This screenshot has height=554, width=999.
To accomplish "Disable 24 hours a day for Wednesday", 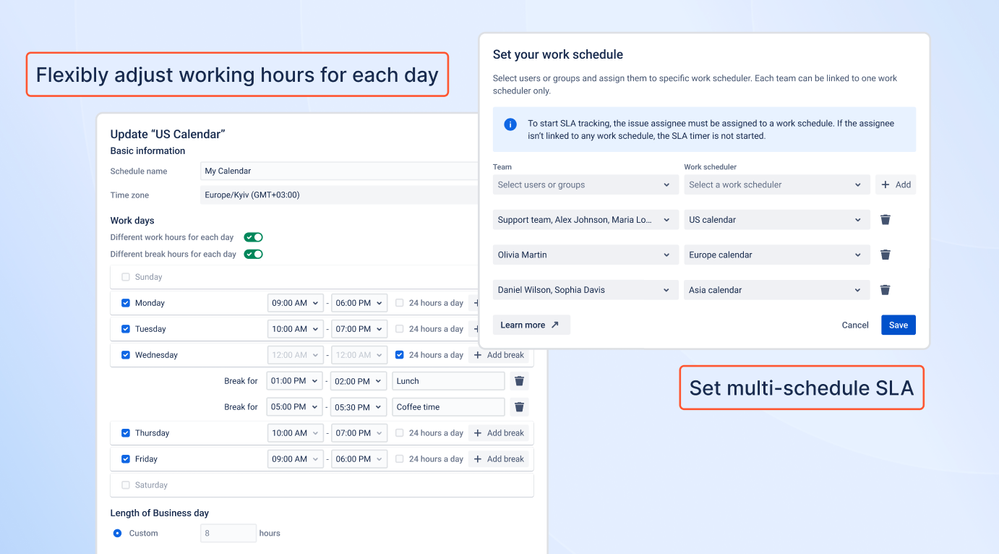I will 399,355.
